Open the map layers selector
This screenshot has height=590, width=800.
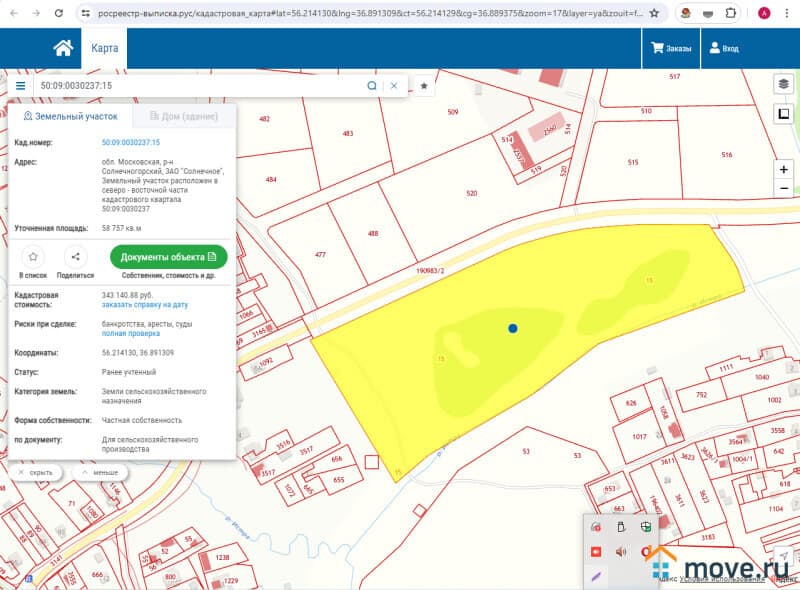784,84
